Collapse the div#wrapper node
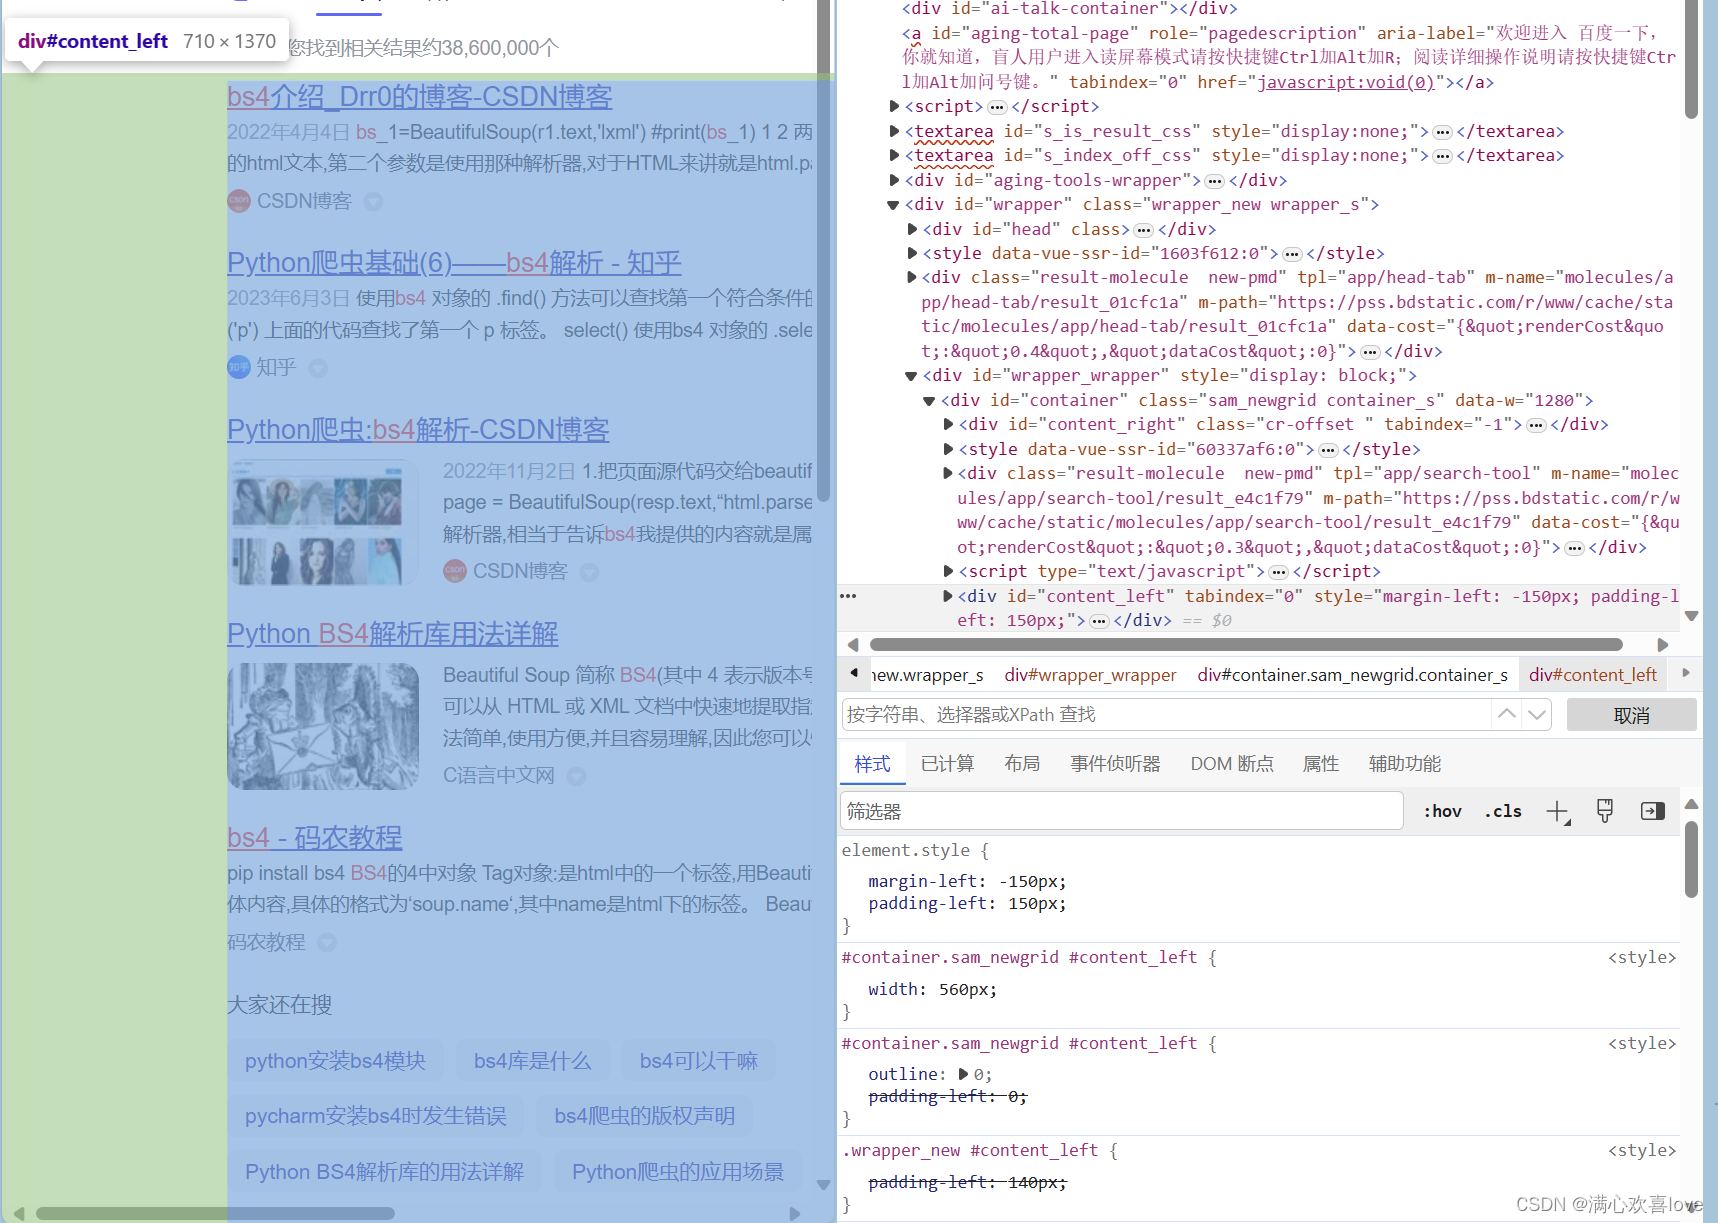 [893, 205]
